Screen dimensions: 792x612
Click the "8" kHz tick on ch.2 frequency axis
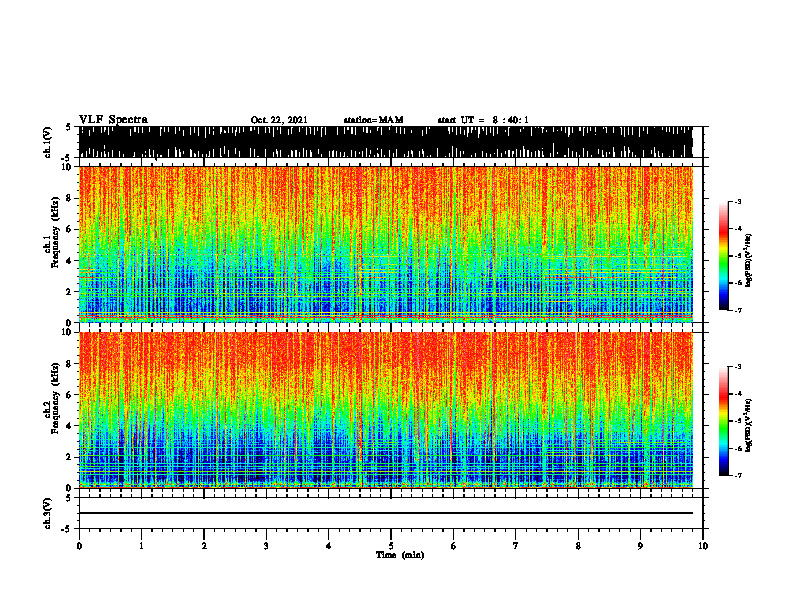(70, 364)
